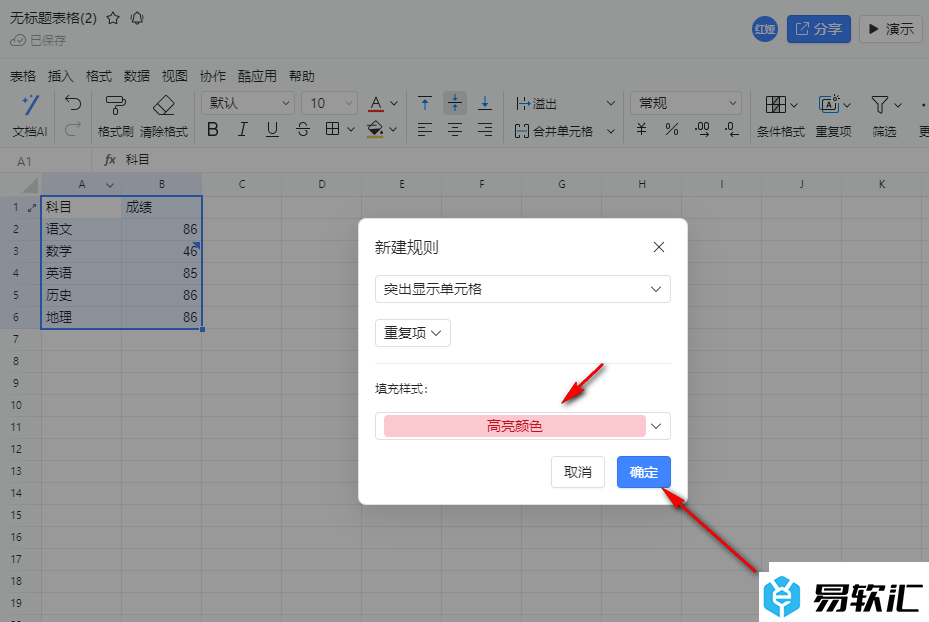Select cell containing 数学

81,251
